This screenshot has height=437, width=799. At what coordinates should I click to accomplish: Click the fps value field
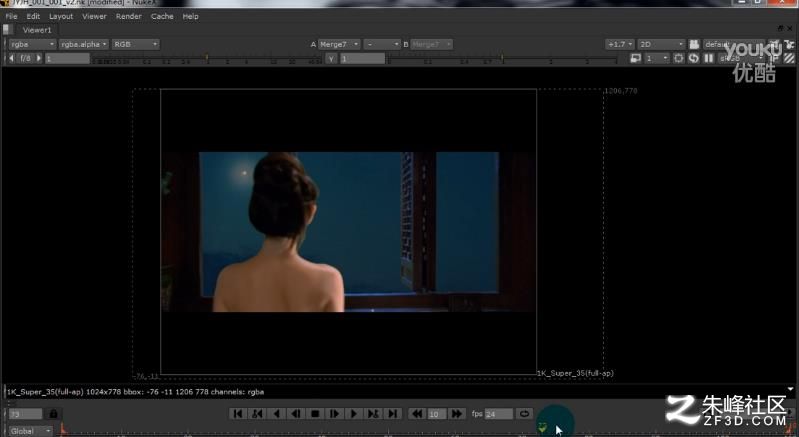pyautogui.click(x=498, y=414)
